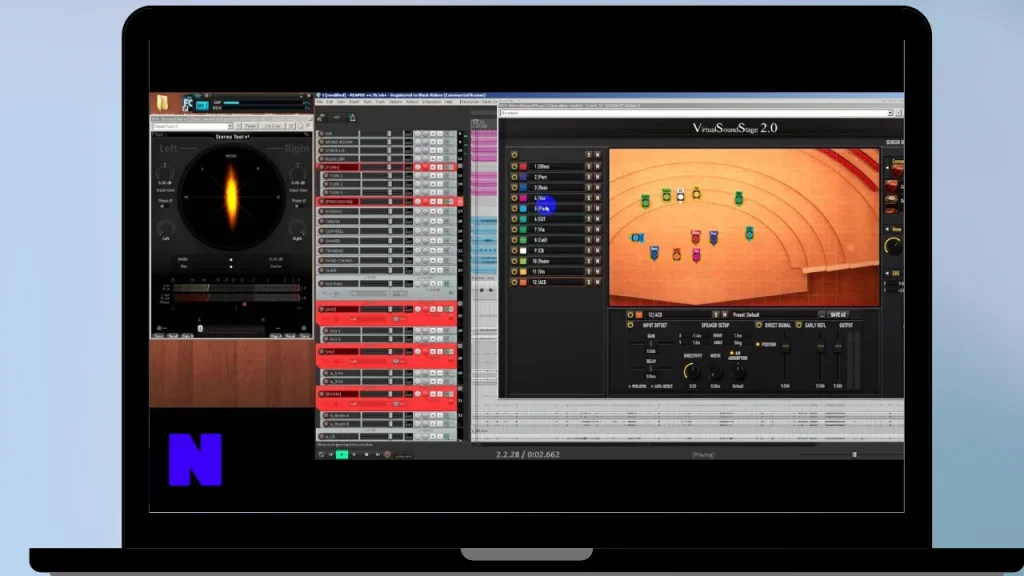Toggle the Direct Signal power button
The height and width of the screenshot is (576, 1024).
coord(759,325)
